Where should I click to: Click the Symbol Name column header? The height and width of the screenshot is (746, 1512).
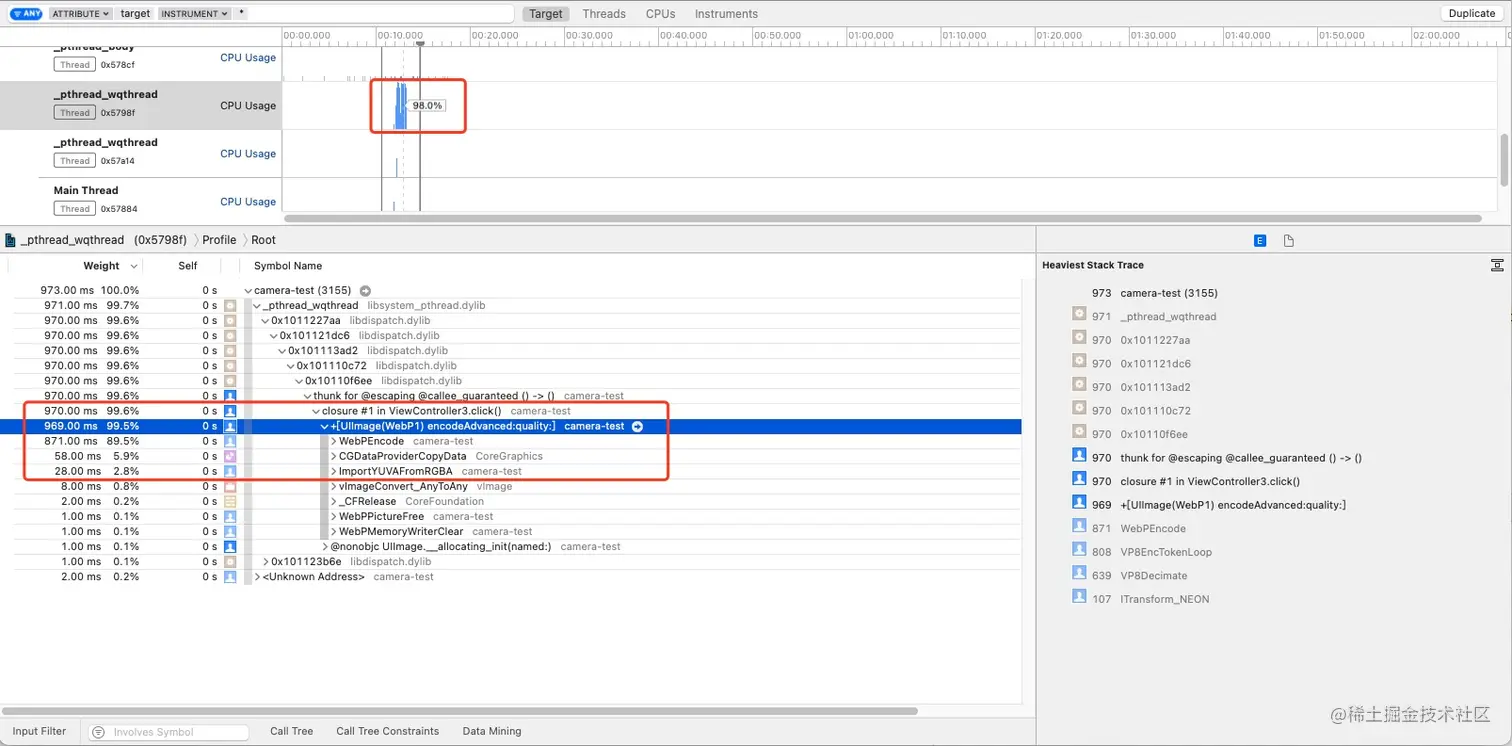(x=288, y=266)
